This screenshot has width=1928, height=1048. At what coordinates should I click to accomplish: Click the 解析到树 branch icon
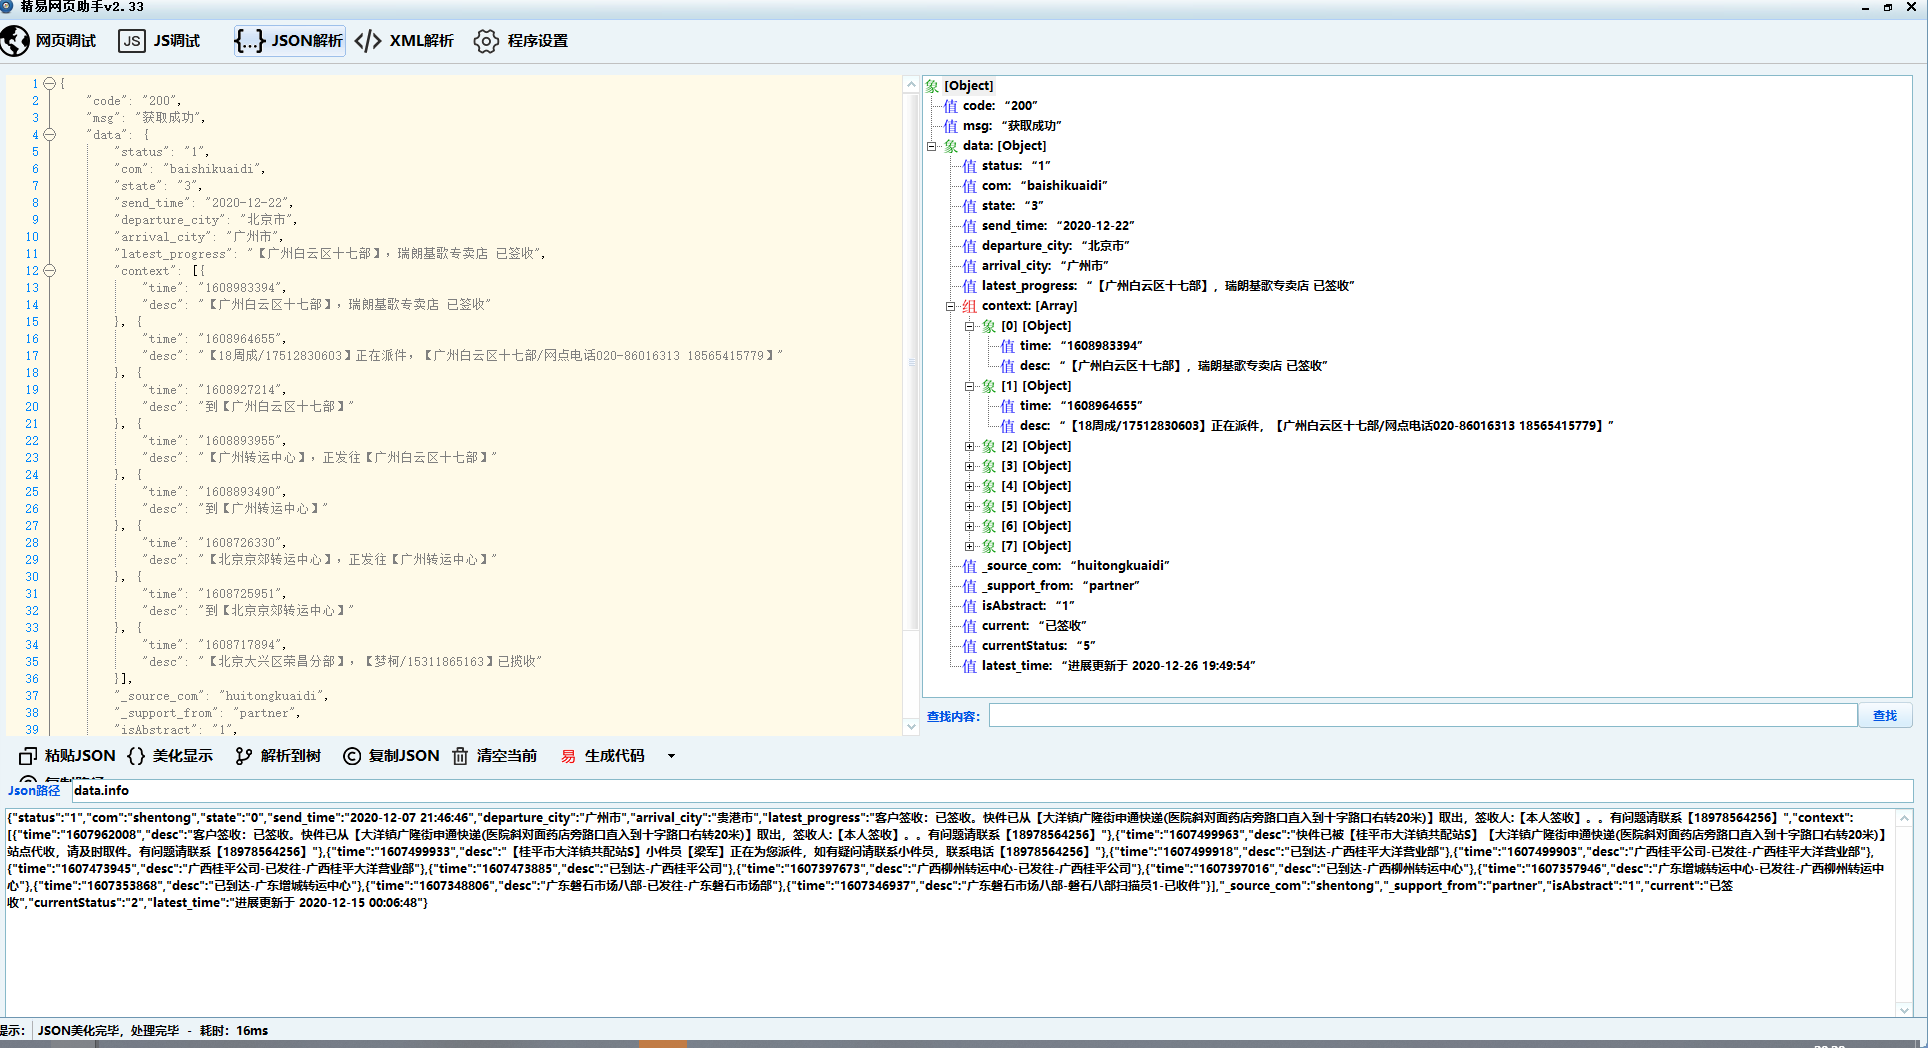243,756
